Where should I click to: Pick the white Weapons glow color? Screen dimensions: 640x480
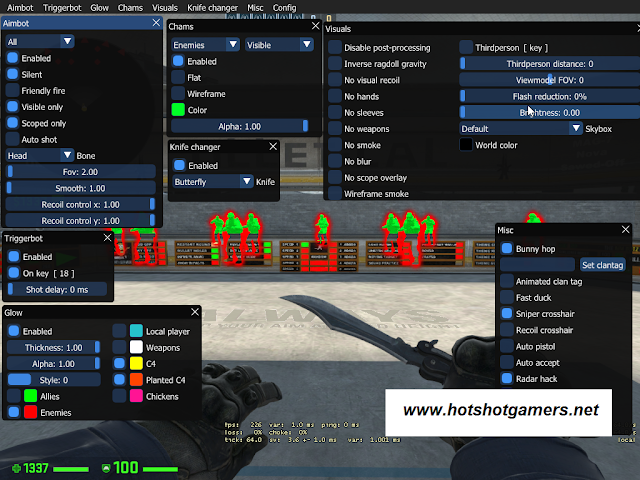[136, 347]
